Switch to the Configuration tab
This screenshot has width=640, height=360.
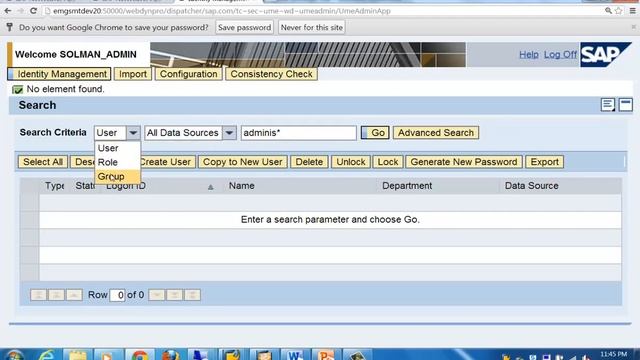point(189,74)
